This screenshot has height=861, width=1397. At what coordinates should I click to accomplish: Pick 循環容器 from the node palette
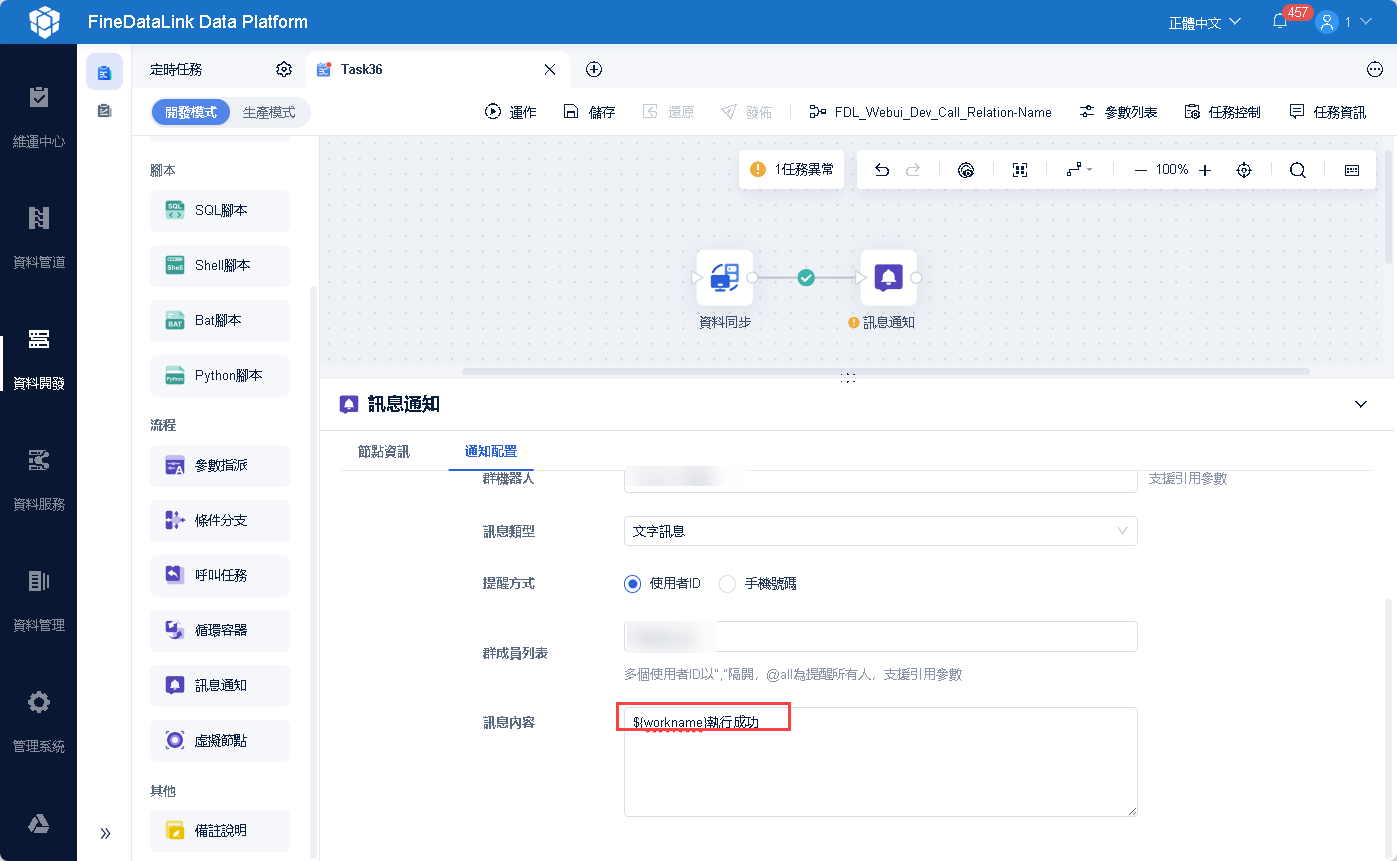(x=220, y=631)
